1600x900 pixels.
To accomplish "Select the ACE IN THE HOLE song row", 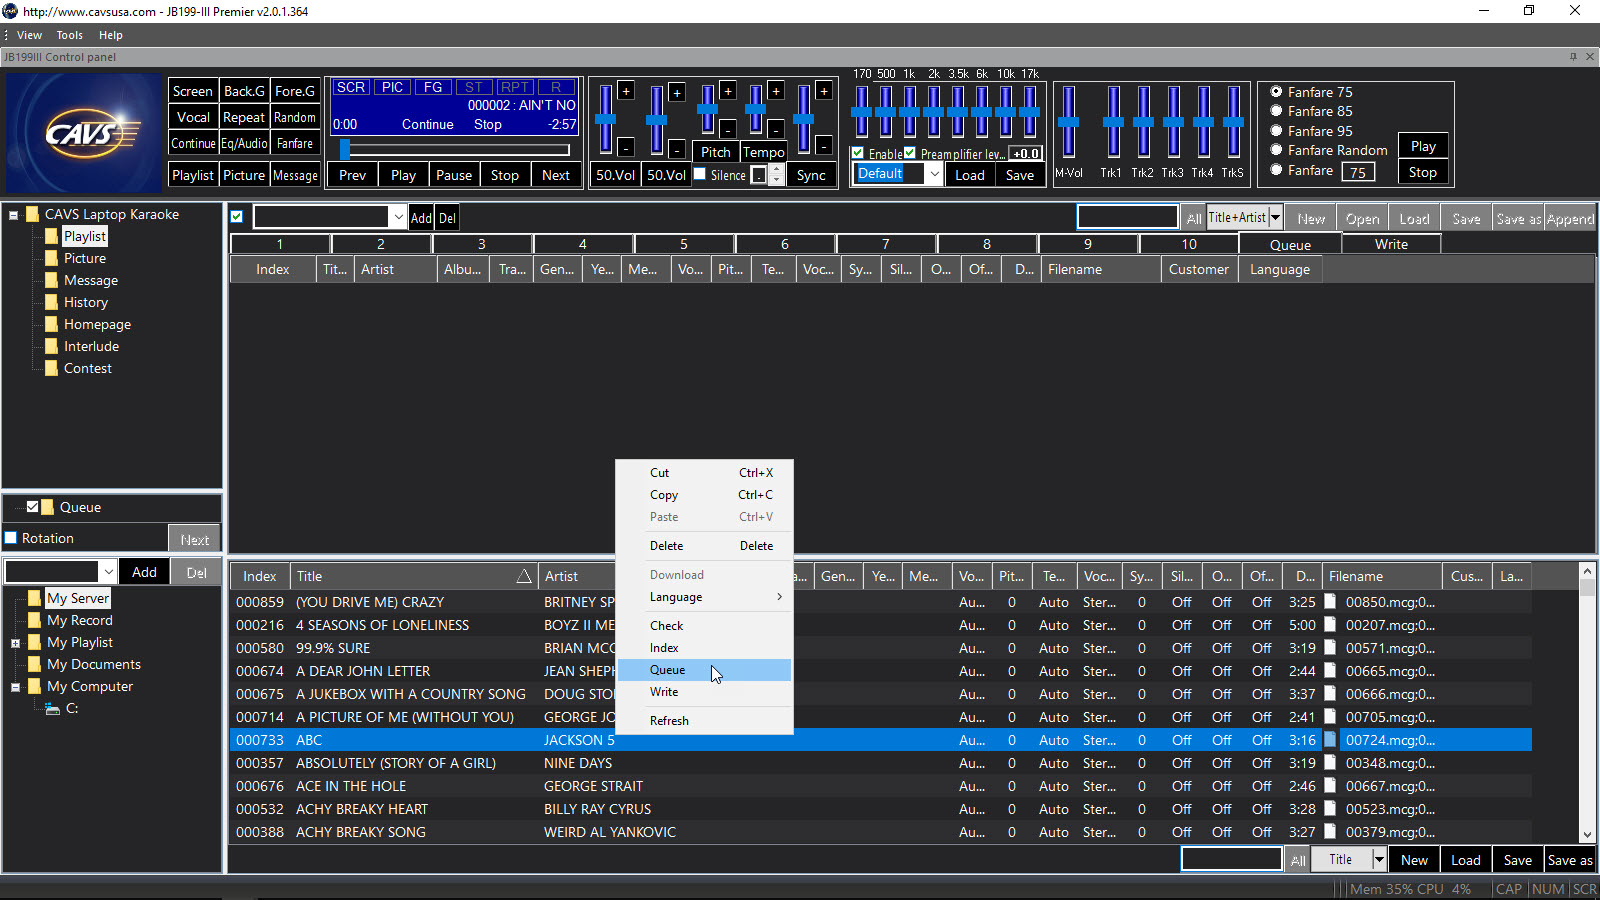I will pos(880,786).
